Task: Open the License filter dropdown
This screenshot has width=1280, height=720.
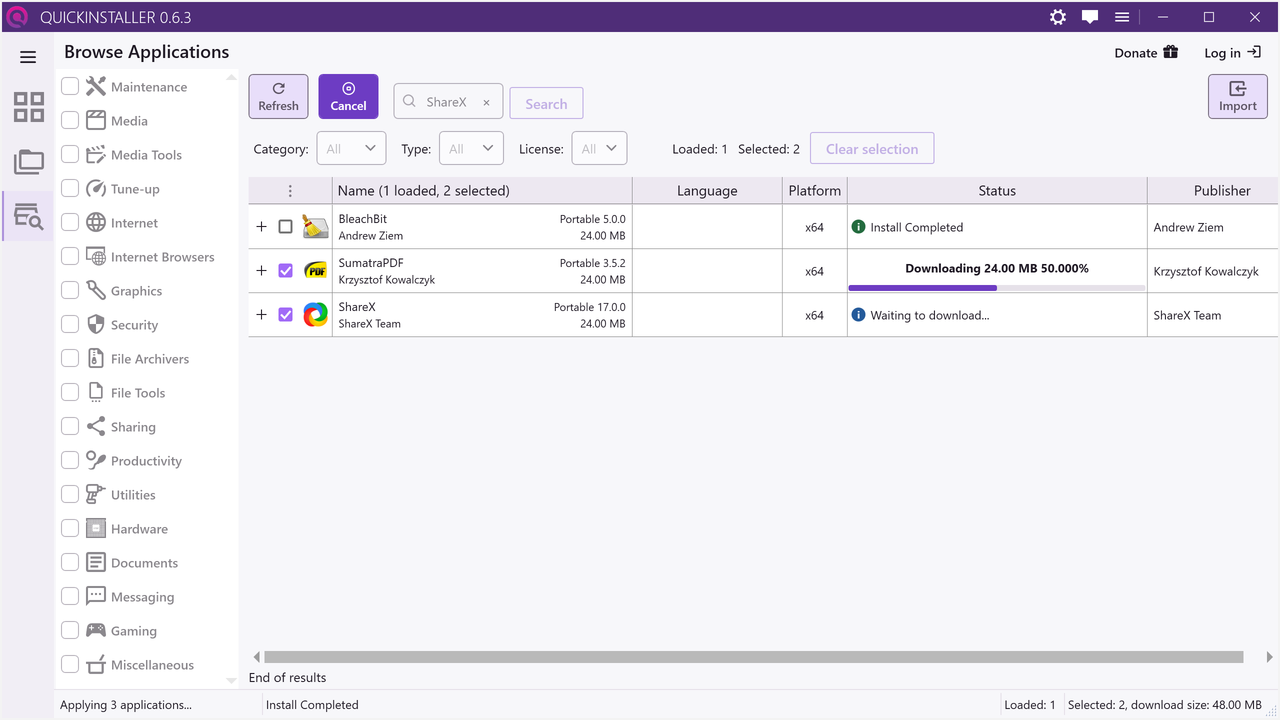Action: pos(600,148)
